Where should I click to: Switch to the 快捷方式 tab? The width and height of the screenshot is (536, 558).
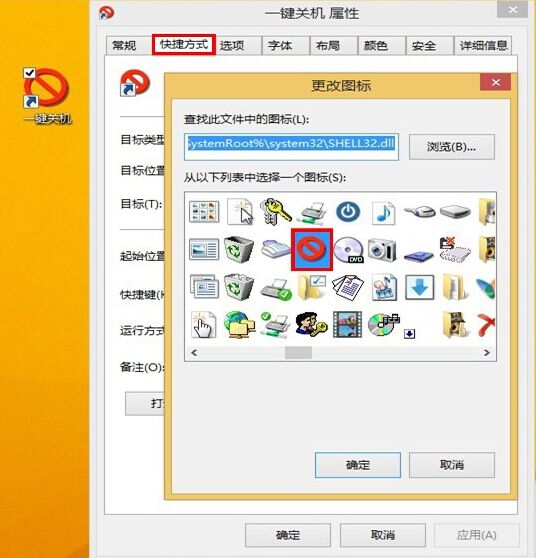coord(184,44)
